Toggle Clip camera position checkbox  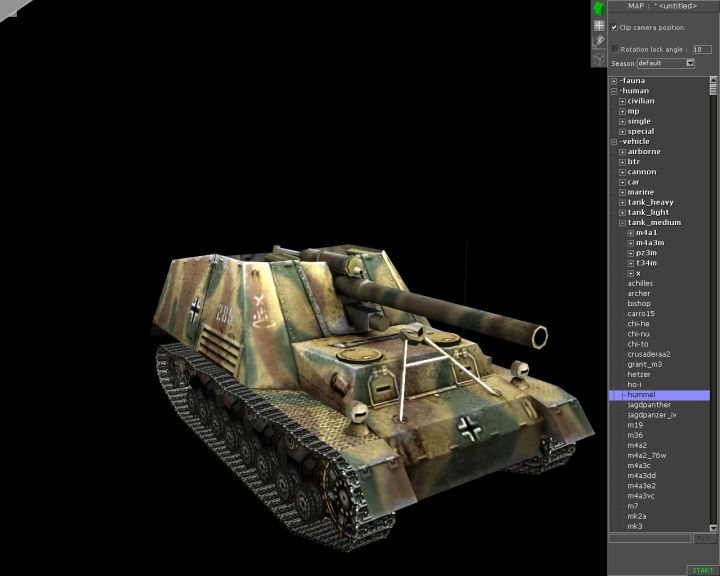point(614,27)
